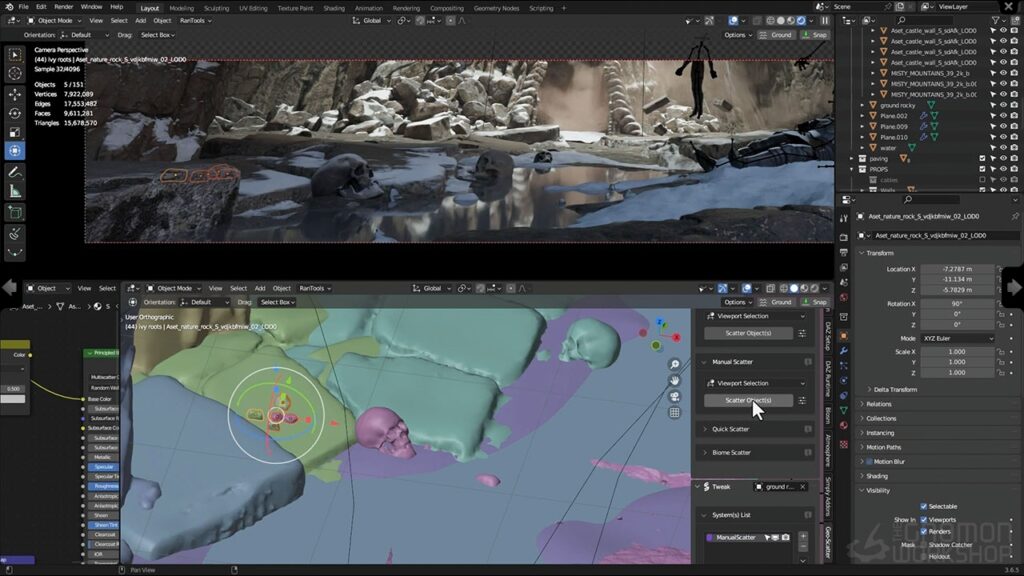Click Snap button in top viewport header
Viewport: 1024px width, 576px height.
click(815, 35)
